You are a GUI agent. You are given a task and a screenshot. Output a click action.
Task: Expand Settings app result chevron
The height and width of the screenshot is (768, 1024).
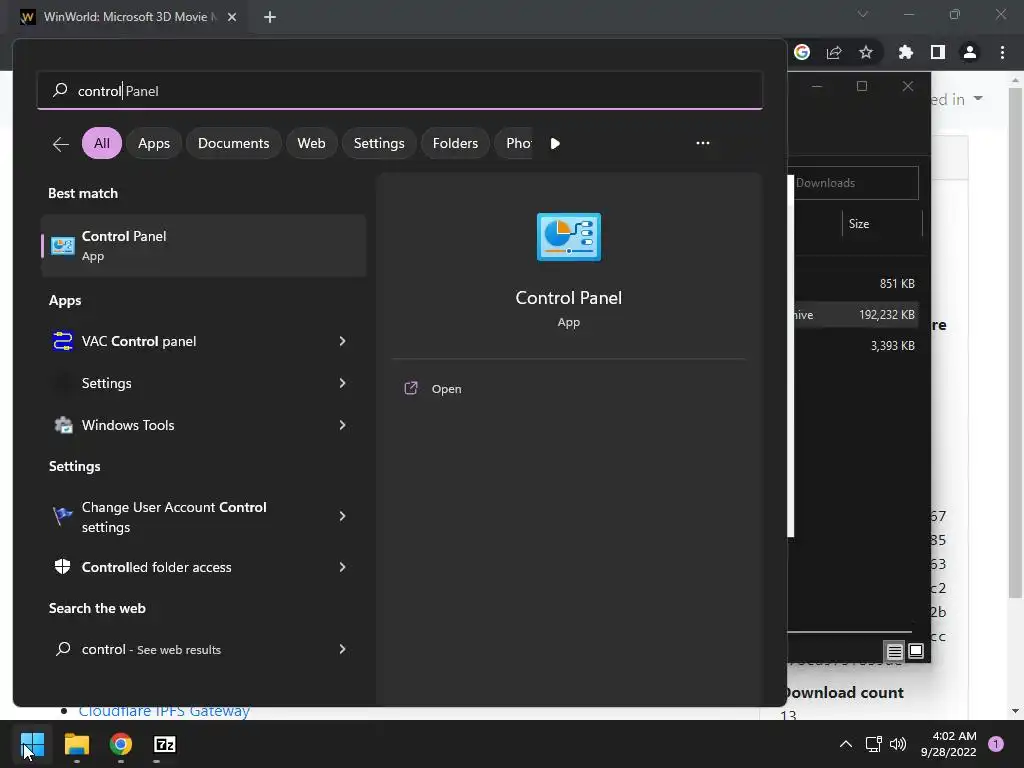342,383
